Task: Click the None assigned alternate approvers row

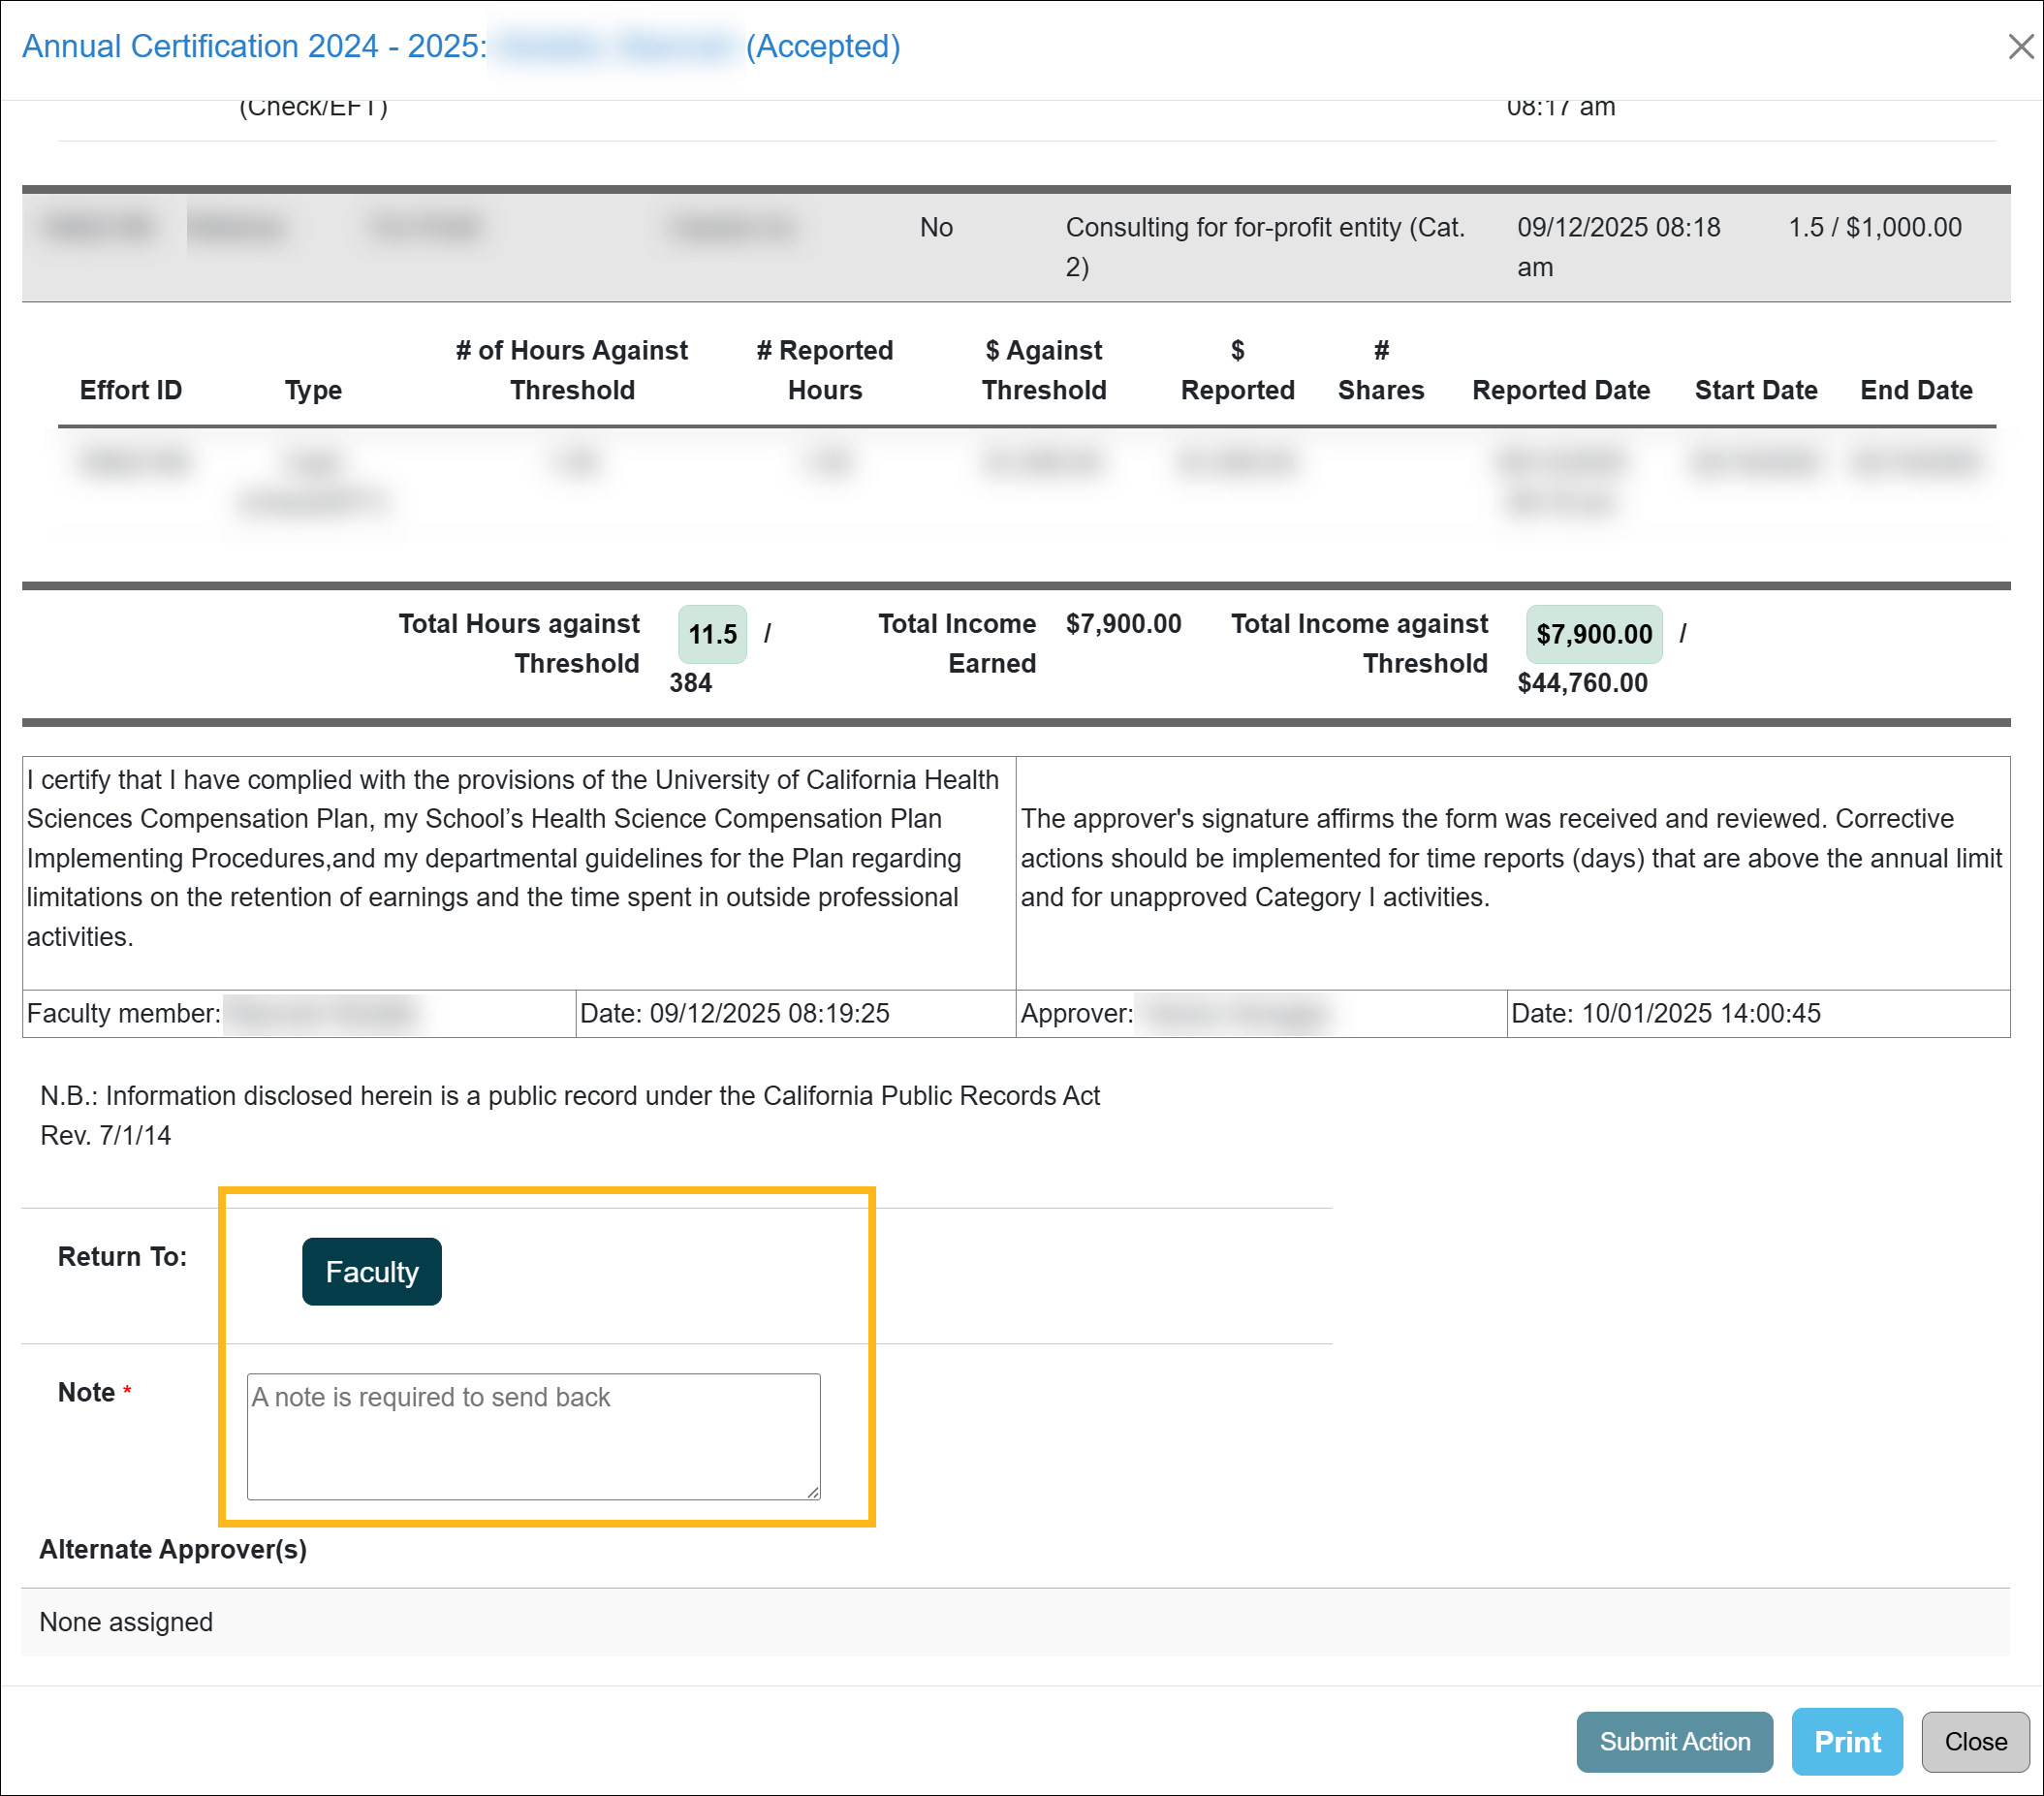Action: [125, 1622]
